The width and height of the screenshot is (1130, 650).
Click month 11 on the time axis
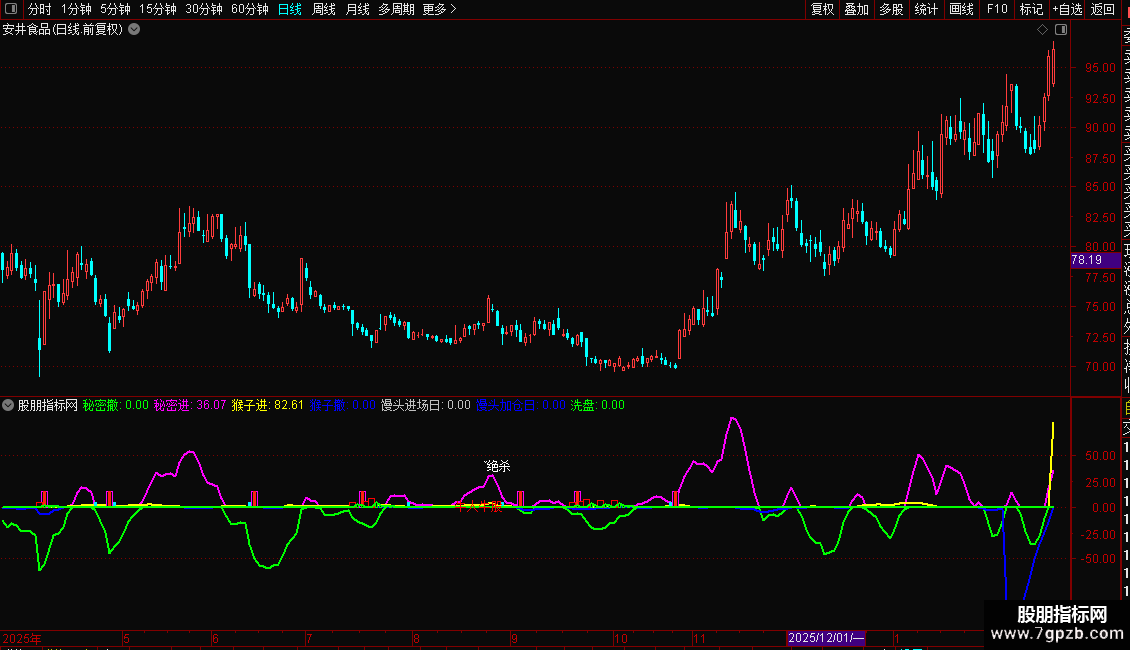[699, 638]
